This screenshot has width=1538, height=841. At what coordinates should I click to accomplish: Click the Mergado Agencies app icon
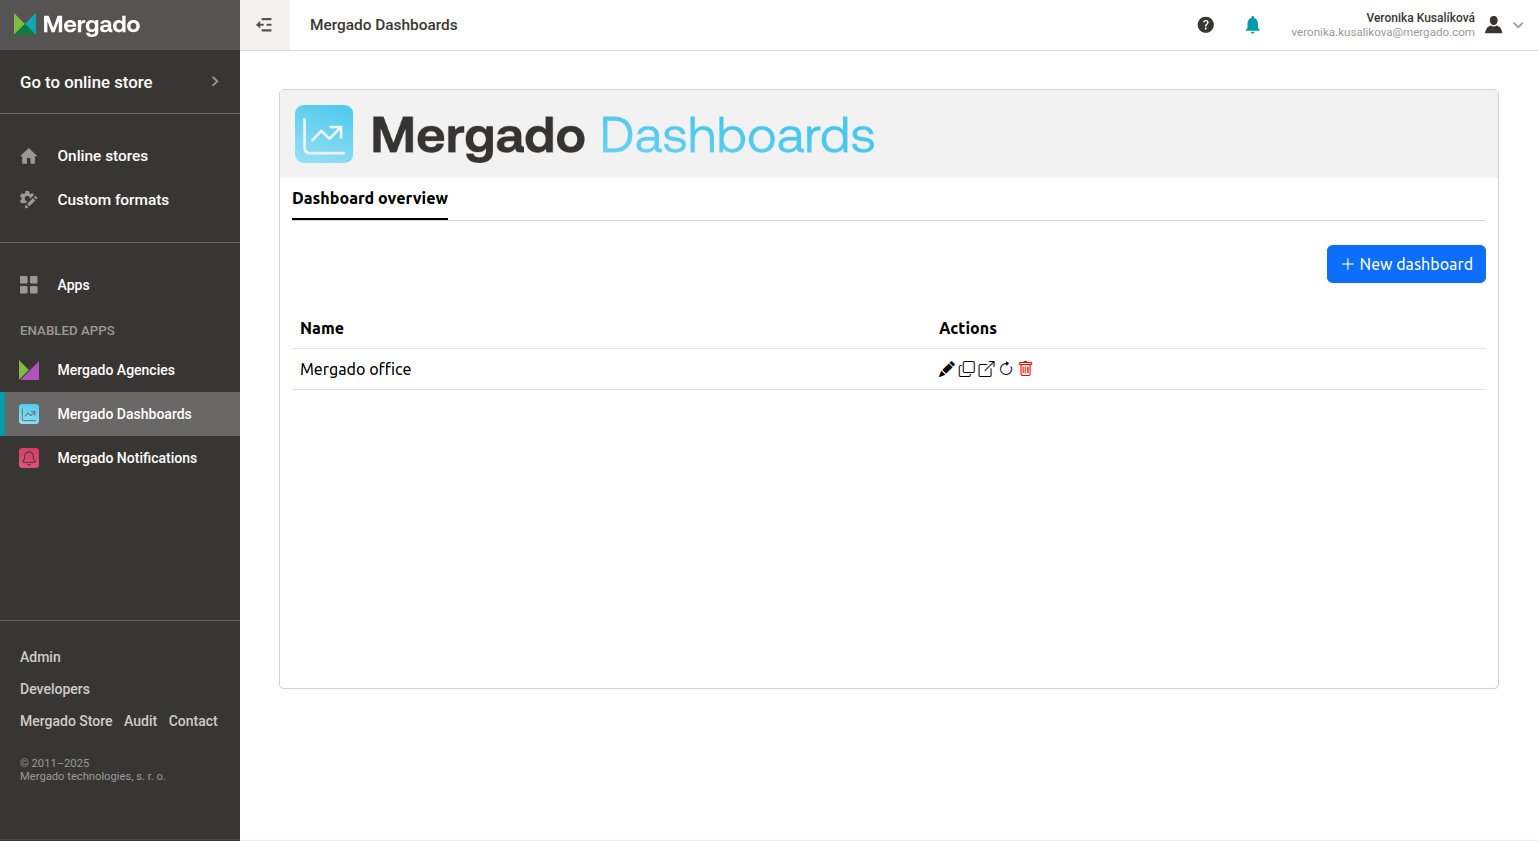[29, 370]
